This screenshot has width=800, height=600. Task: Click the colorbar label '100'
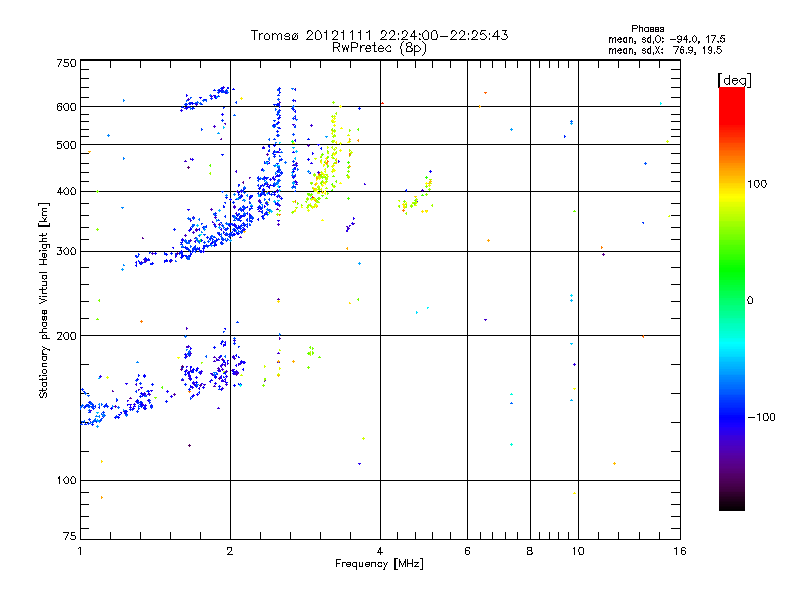coord(757,184)
